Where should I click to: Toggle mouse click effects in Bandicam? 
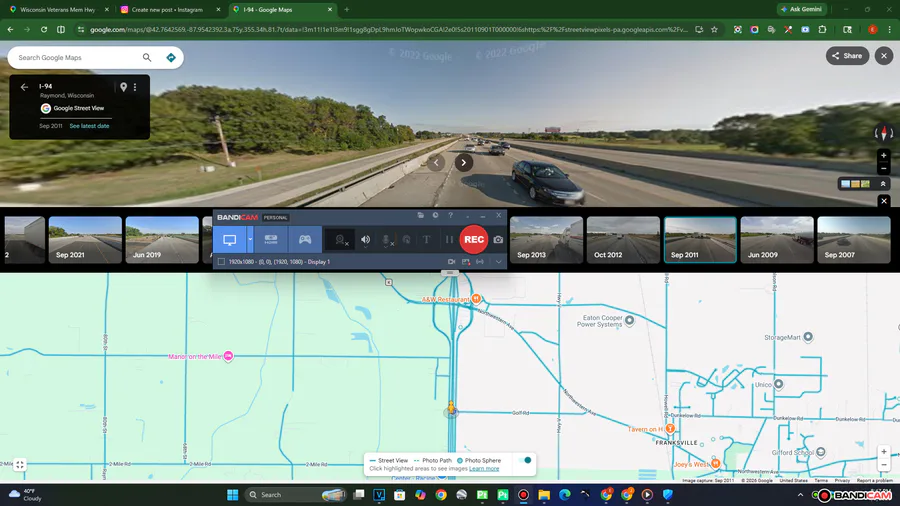click(406, 240)
